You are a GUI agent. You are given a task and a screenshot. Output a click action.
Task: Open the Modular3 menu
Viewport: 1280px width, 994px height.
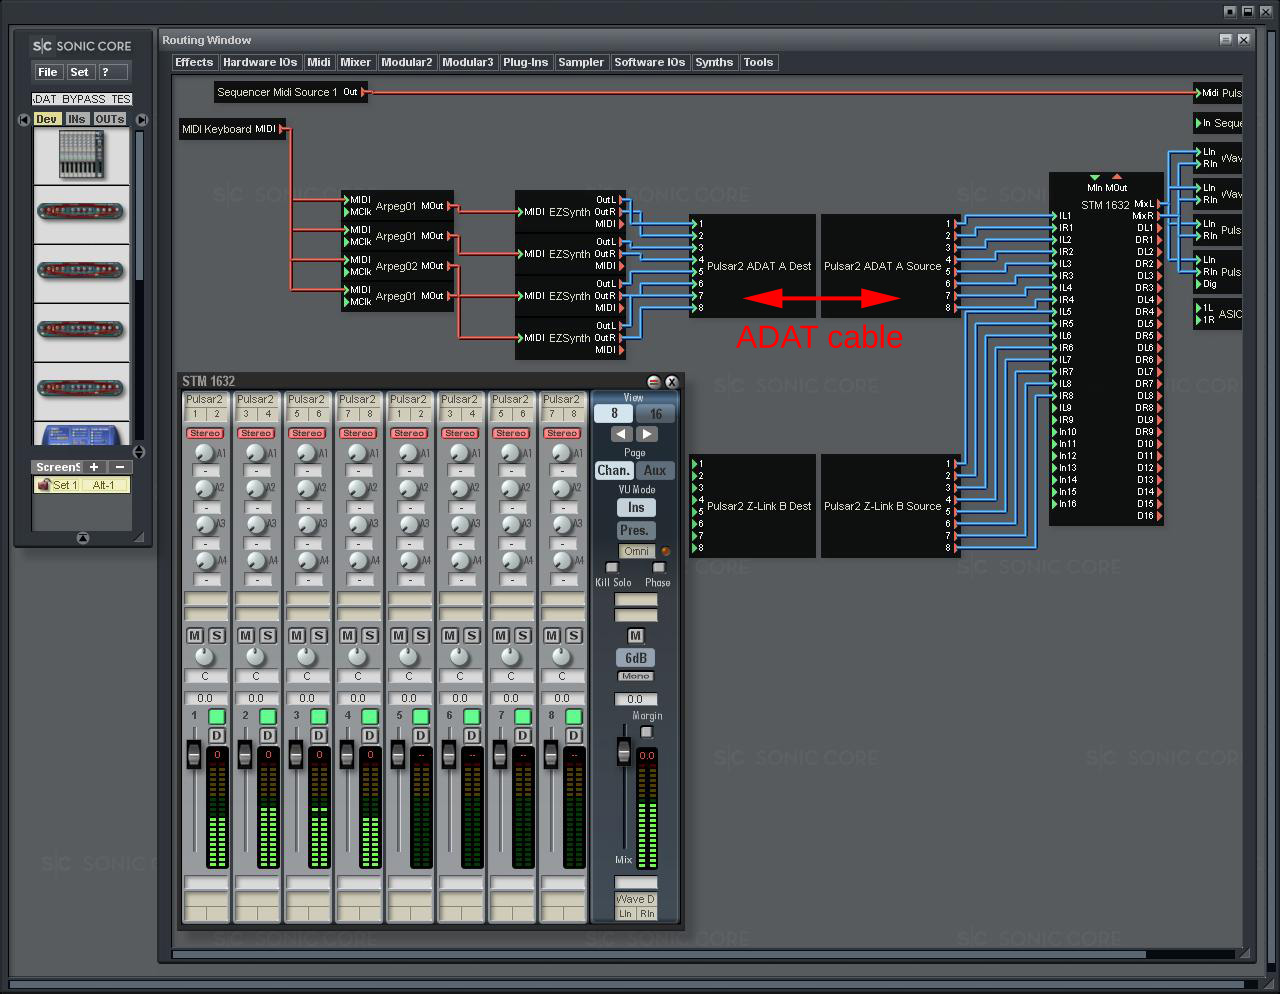[x=468, y=62]
